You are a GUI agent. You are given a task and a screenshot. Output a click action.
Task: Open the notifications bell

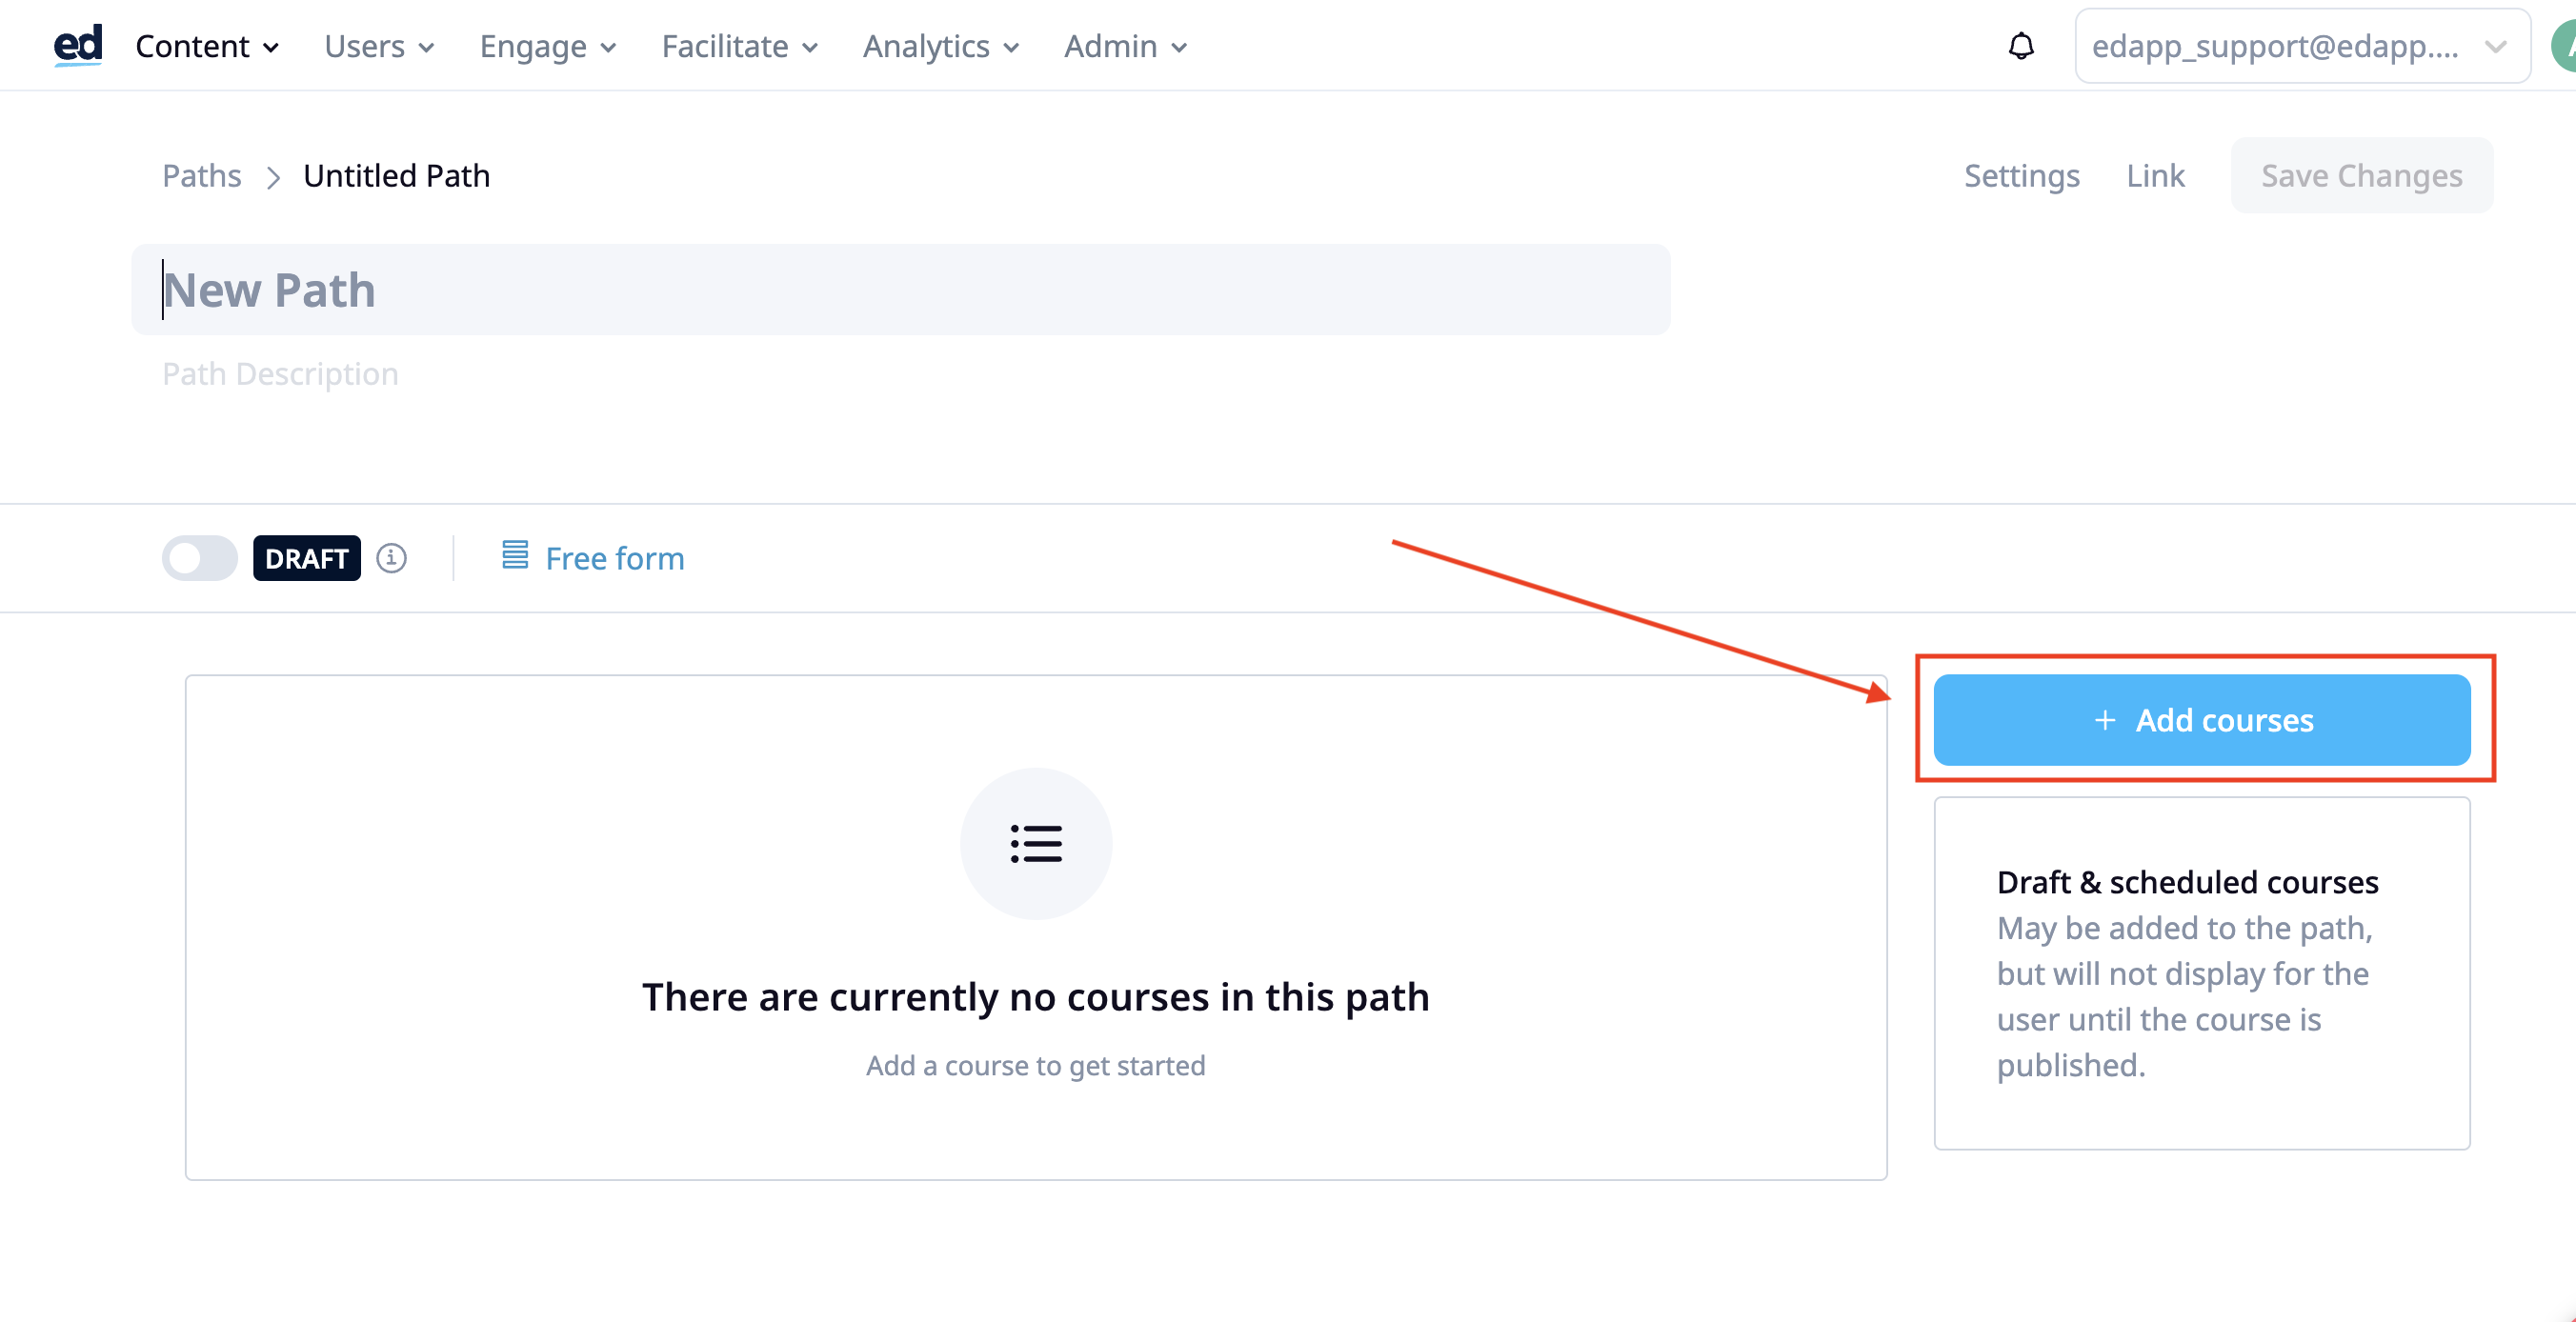click(2021, 46)
